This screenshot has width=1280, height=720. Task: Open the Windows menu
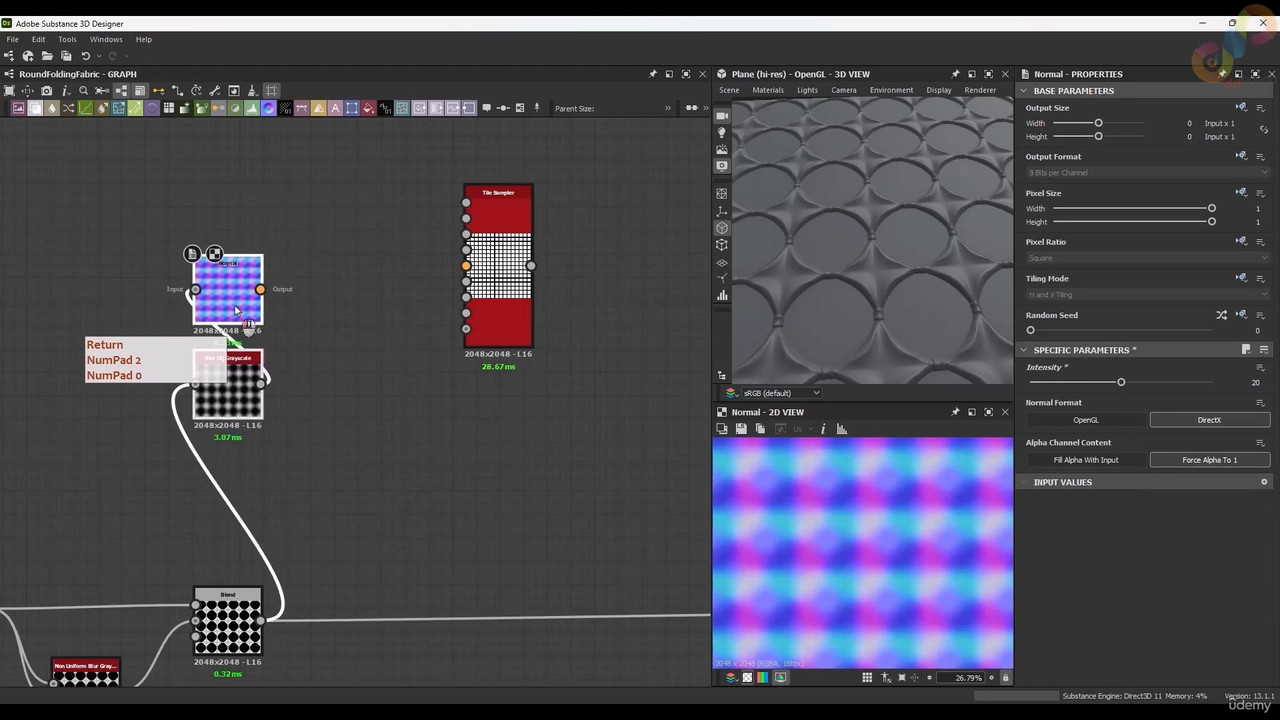point(106,39)
